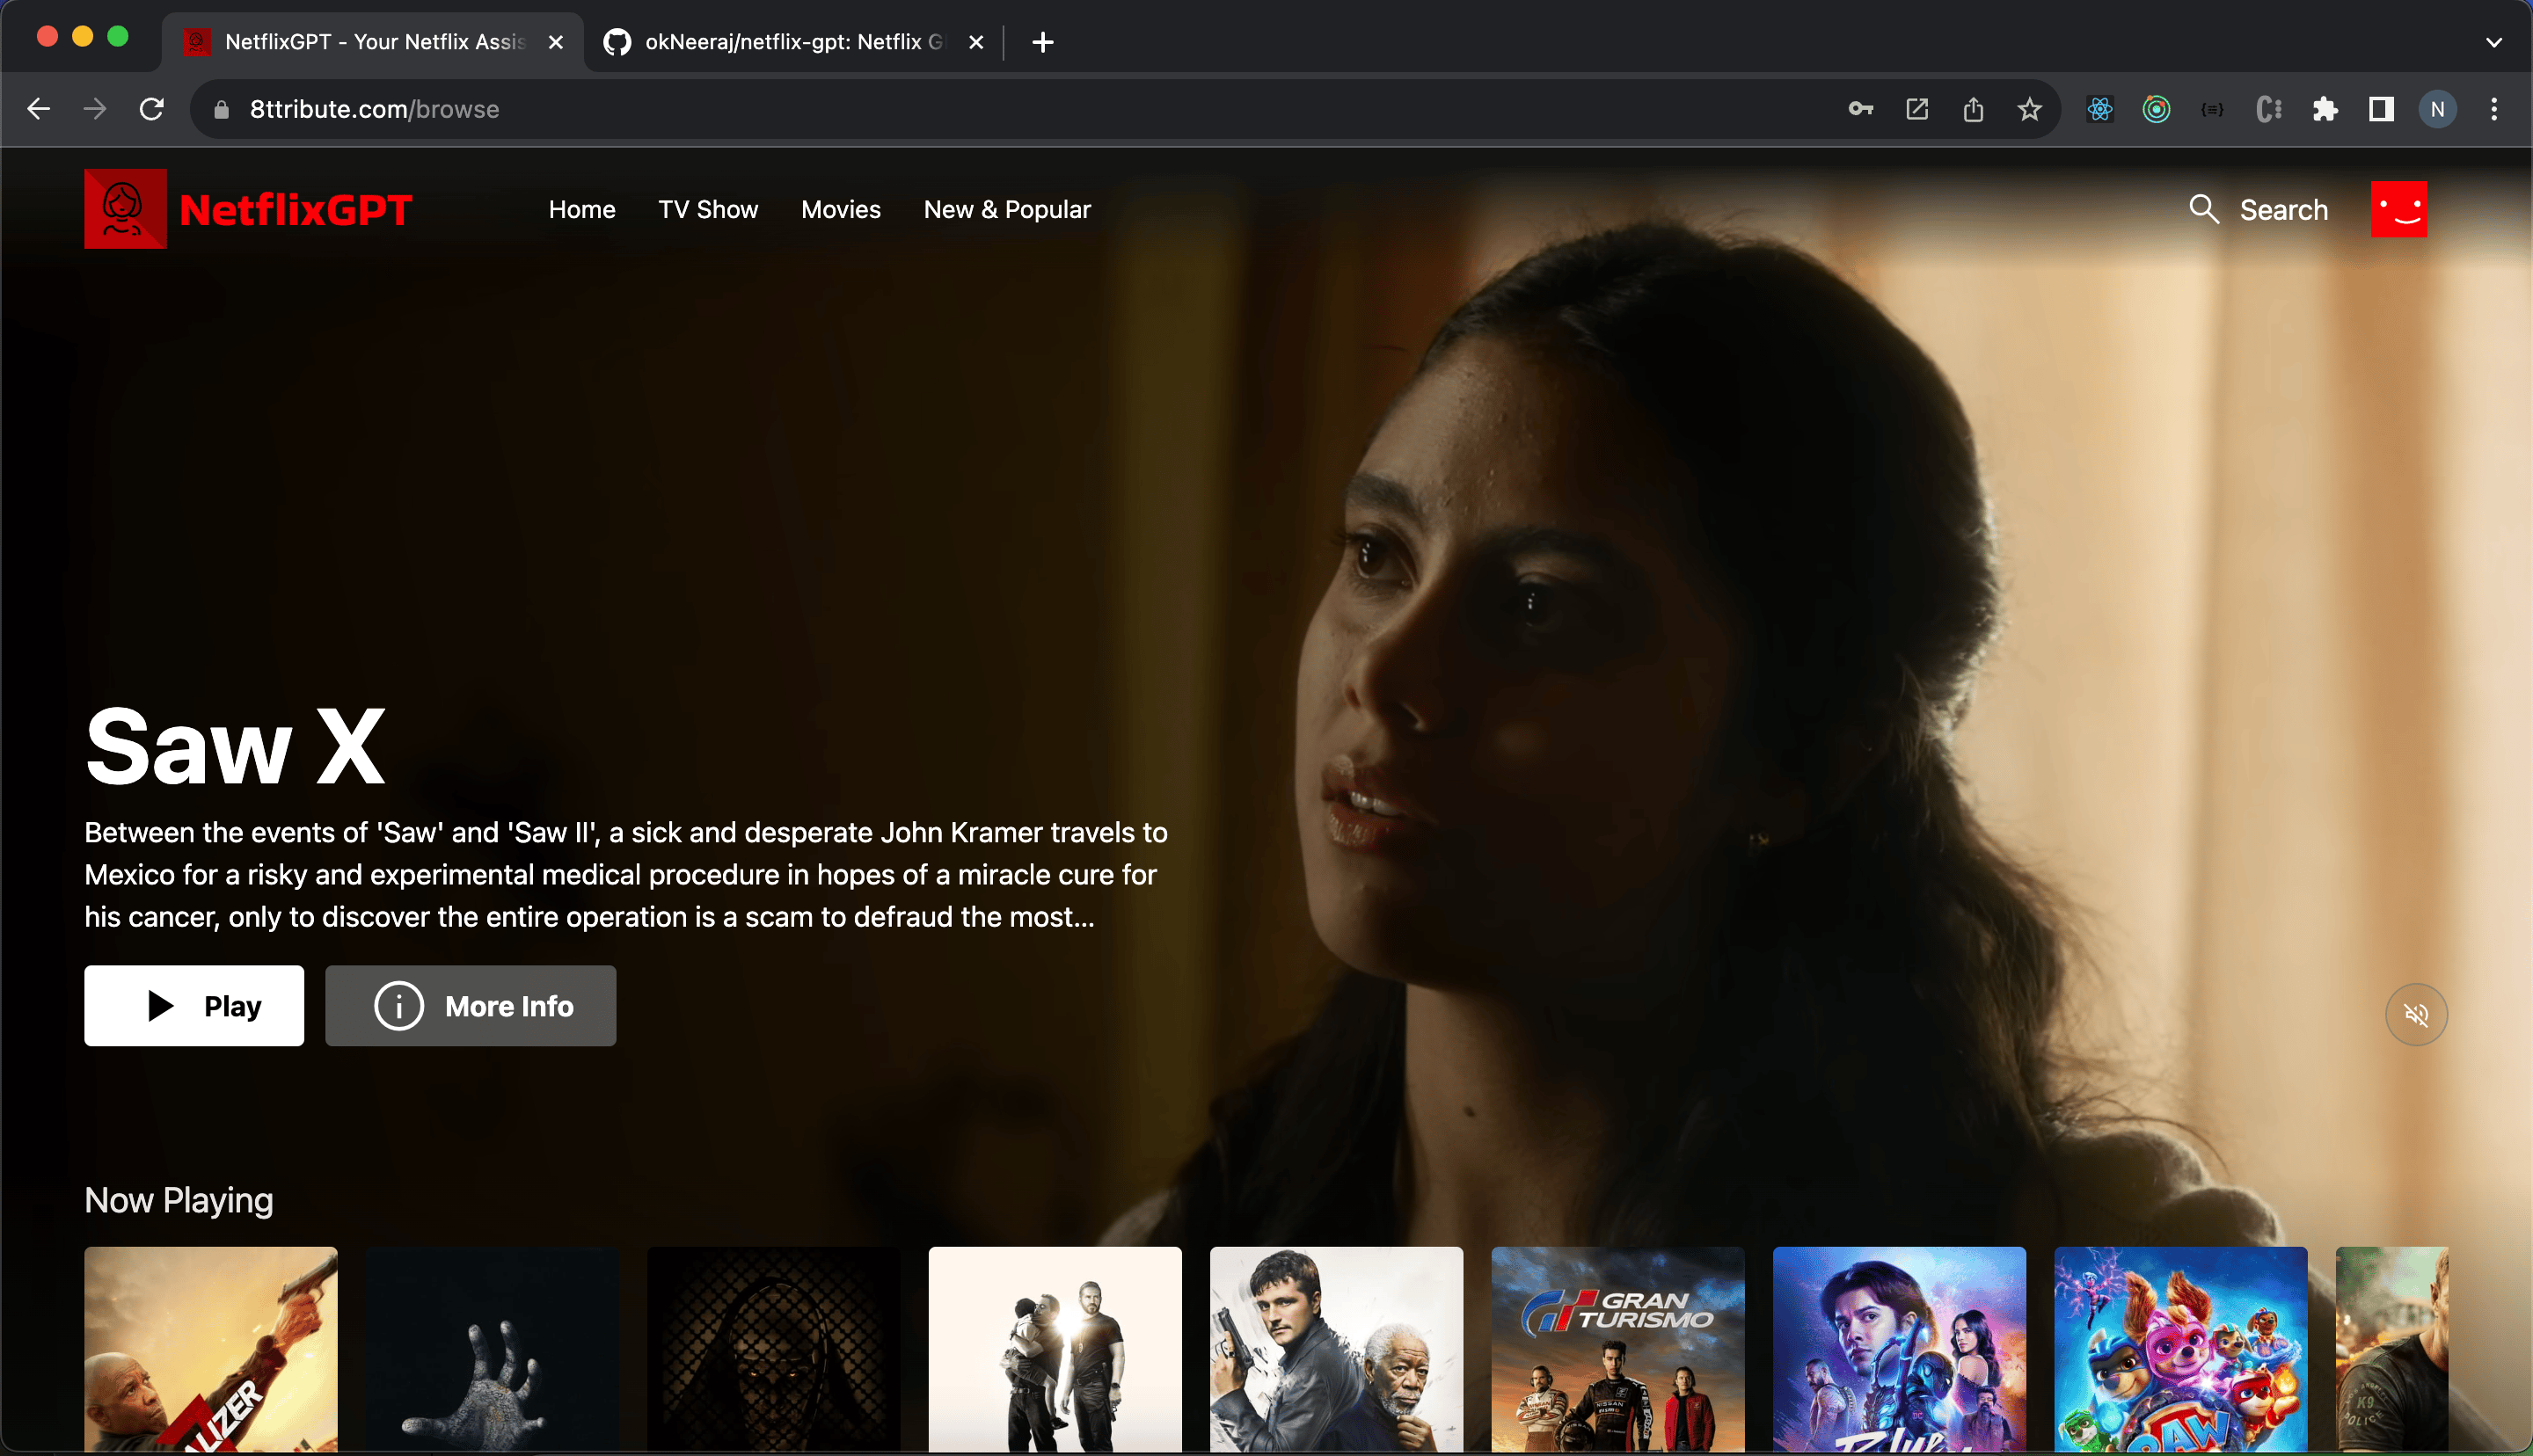Screen dimensions: 2533x1456
Task: Click the share page icon
Action: point(1973,109)
